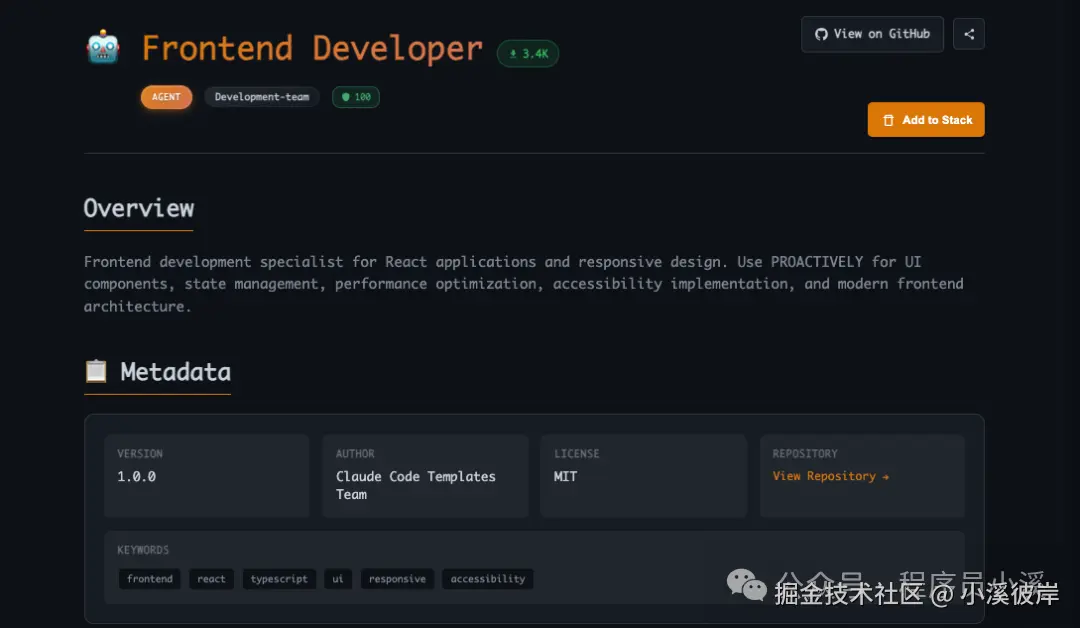Select the Development-team tag

coord(262,97)
